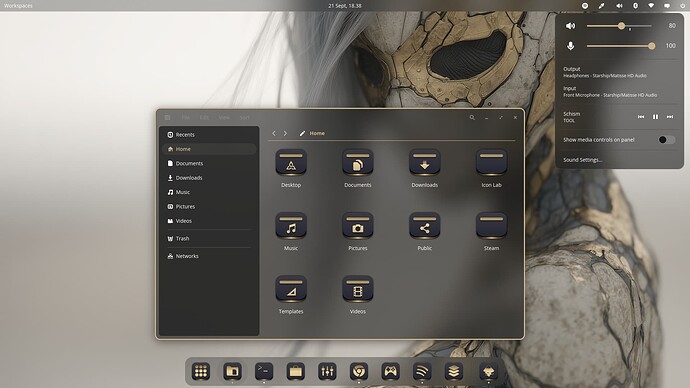Open the wave-stripes app in dock
The width and height of the screenshot is (690, 388).
[422, 372]
